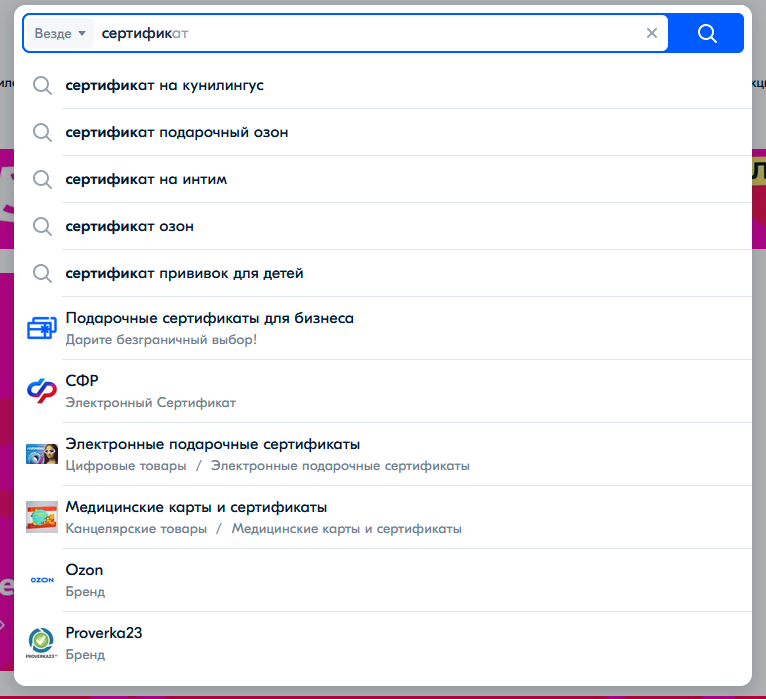Image resolution: width=766 pixels, height=699 pixels.
Task: Click the Бренд label under Proverka23
Action: point(85,655)
